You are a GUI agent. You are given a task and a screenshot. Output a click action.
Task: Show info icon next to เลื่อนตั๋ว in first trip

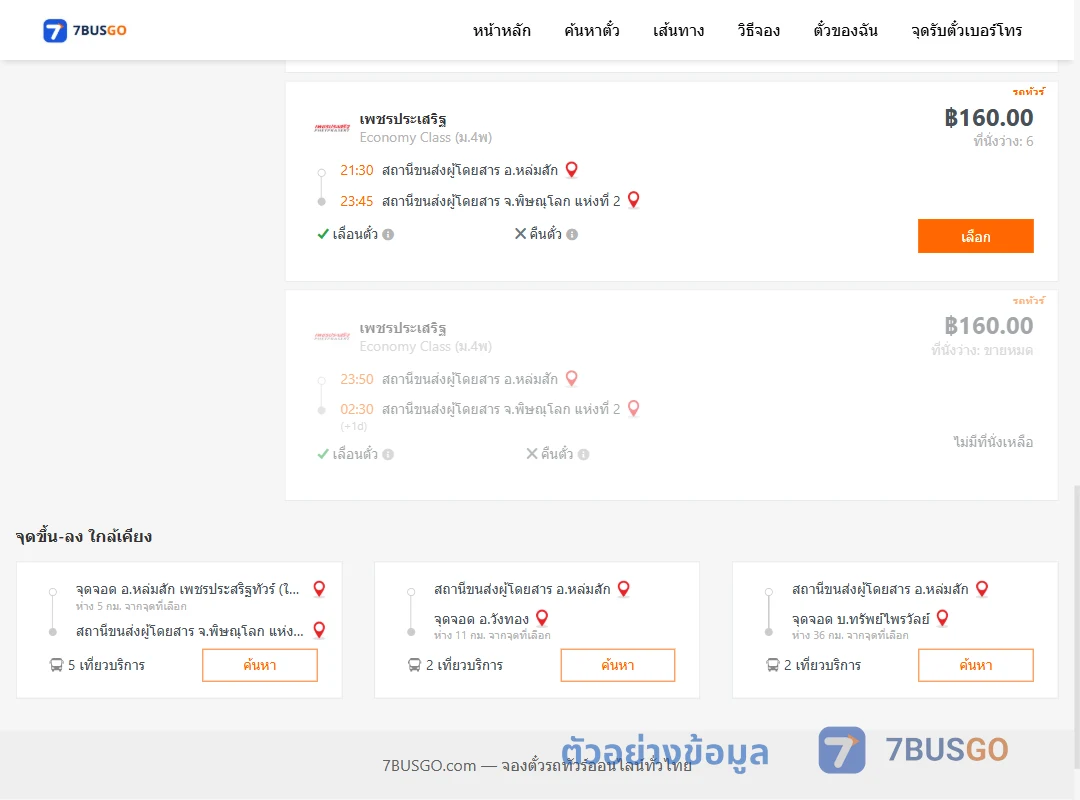(388, 234)
